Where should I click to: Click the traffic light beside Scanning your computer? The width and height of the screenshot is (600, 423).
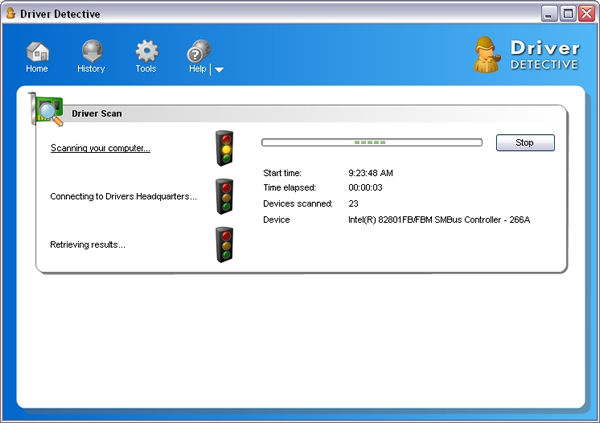point(224,148)
